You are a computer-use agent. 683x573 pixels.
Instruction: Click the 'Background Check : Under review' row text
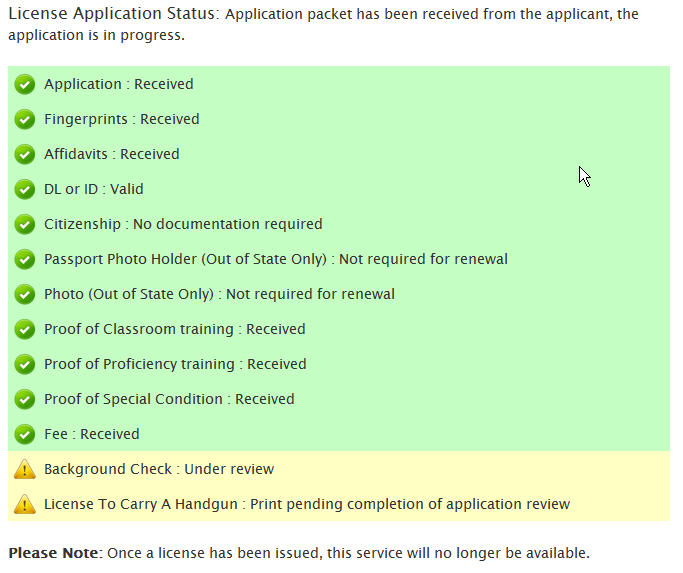coord(158,469)
